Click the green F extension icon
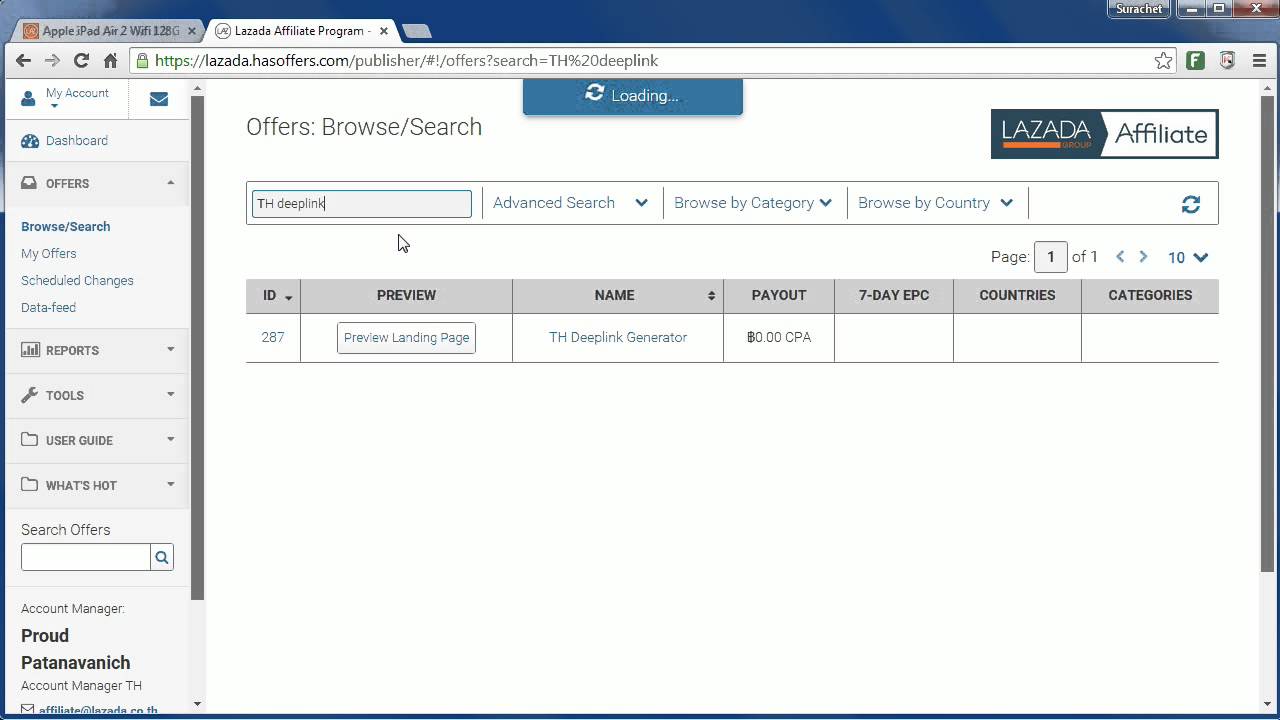 tap(1195, 61)
